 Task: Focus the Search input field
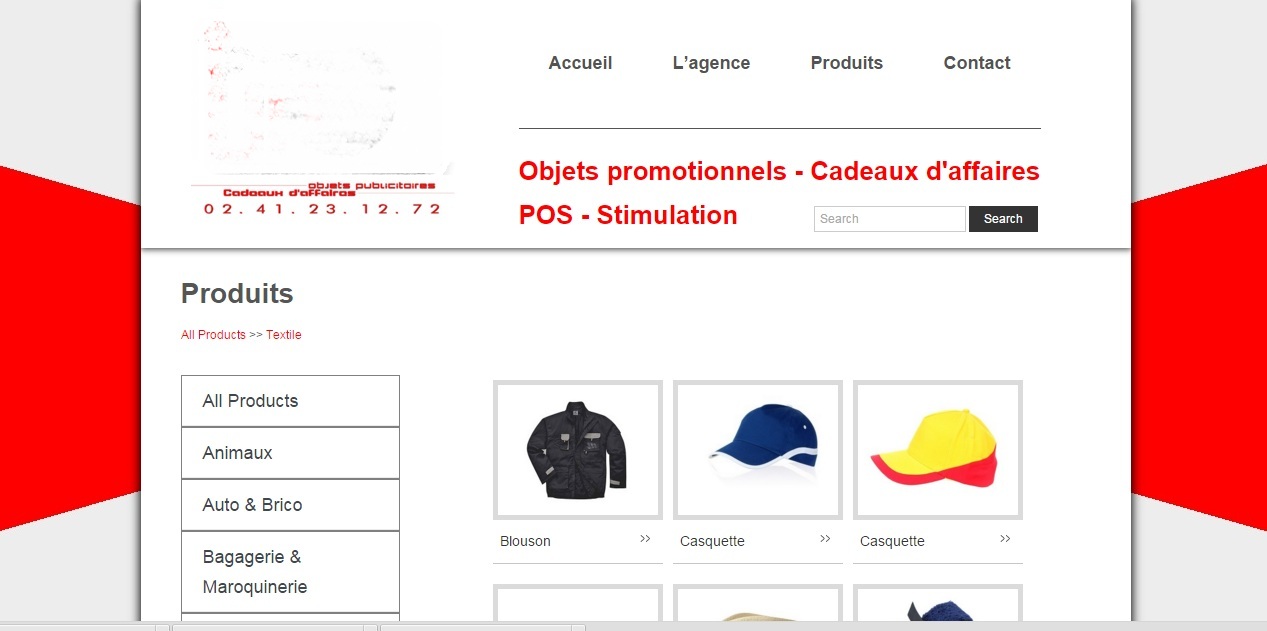(x=890, y=219)
